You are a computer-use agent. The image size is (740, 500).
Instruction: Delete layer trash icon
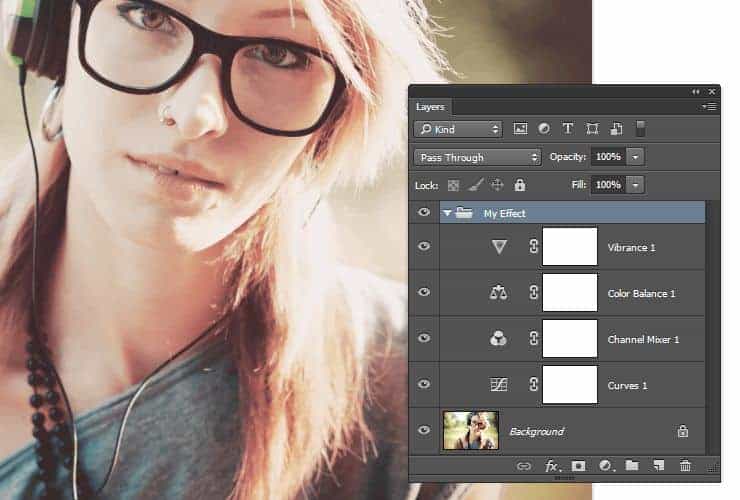coord(685,466)
